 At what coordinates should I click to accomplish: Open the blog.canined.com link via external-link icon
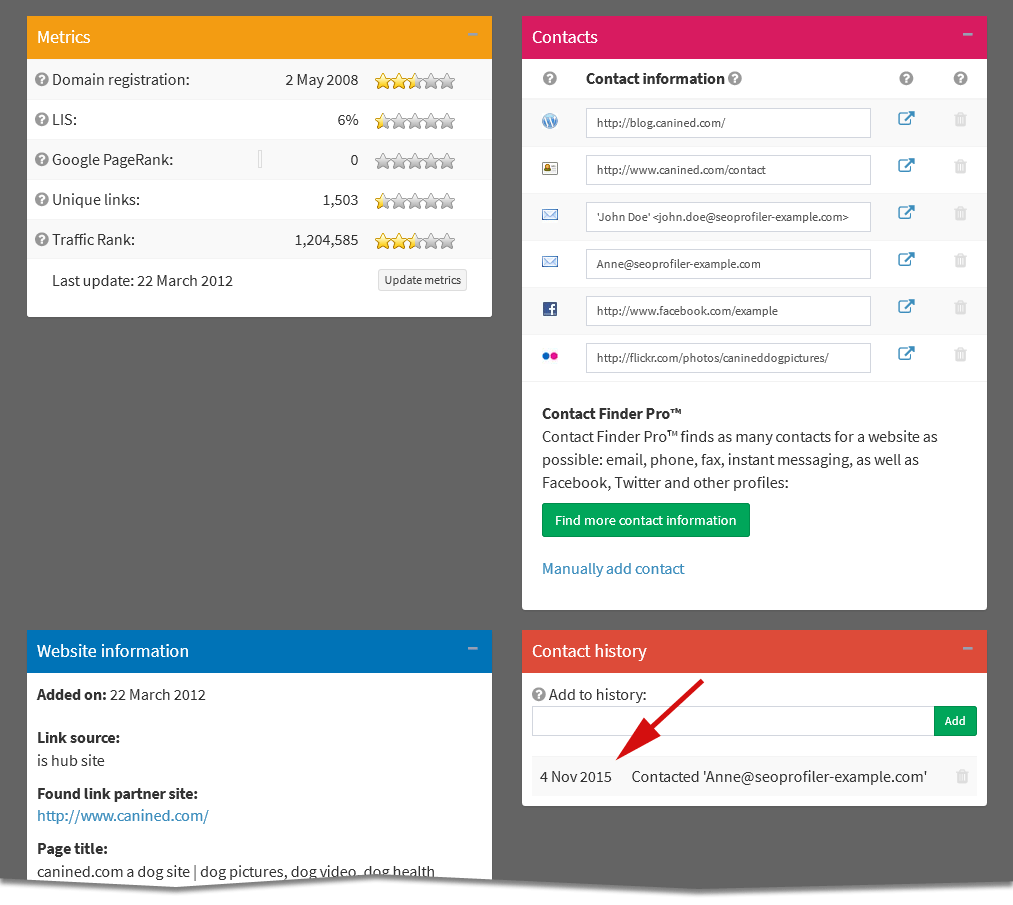point(906,118)
